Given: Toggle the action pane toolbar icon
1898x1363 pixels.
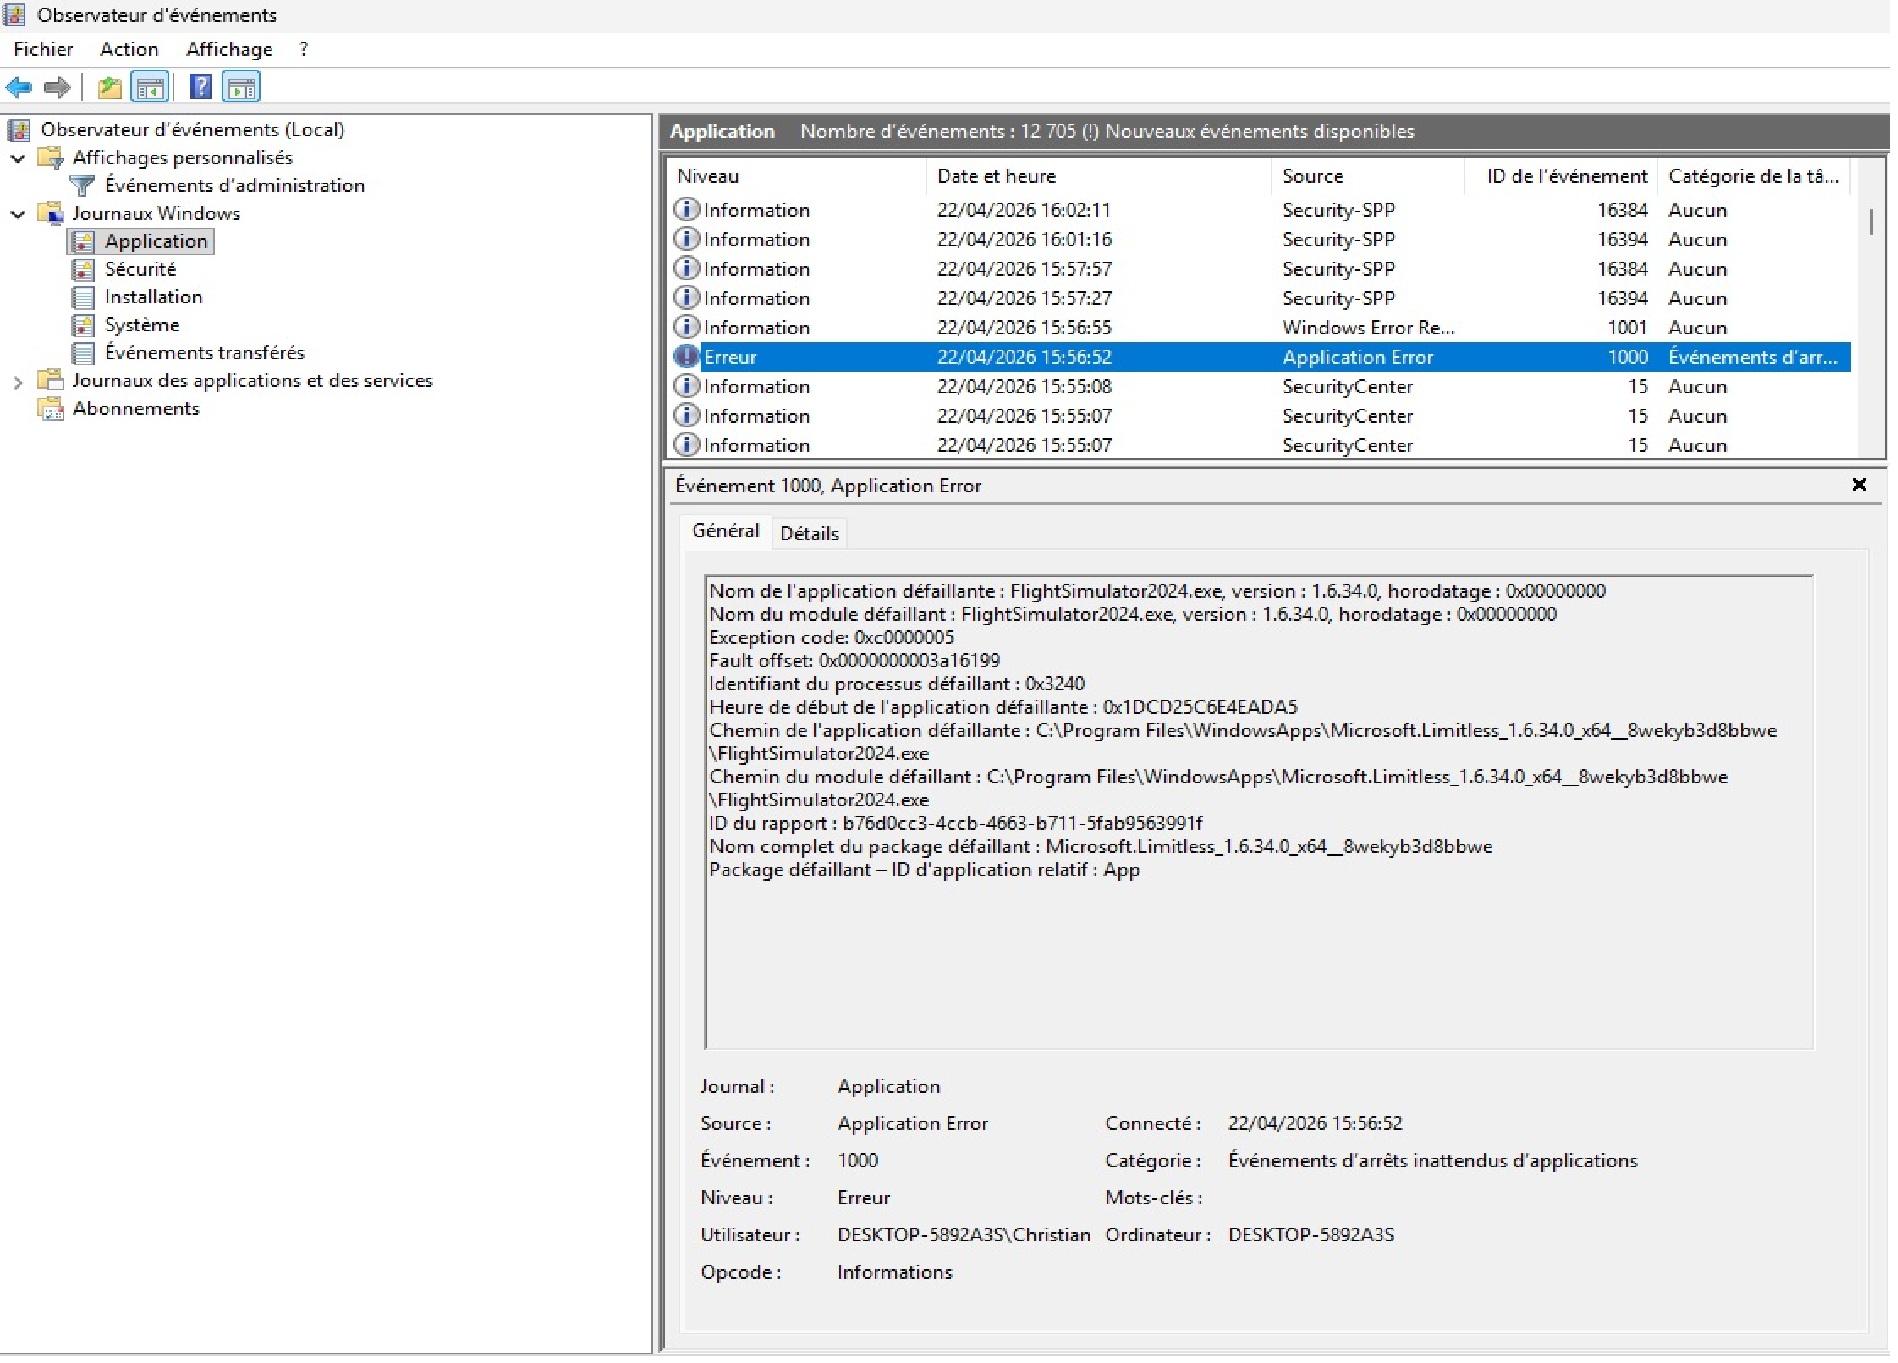Looking at the screenshot, I should [x=241, y=88].
